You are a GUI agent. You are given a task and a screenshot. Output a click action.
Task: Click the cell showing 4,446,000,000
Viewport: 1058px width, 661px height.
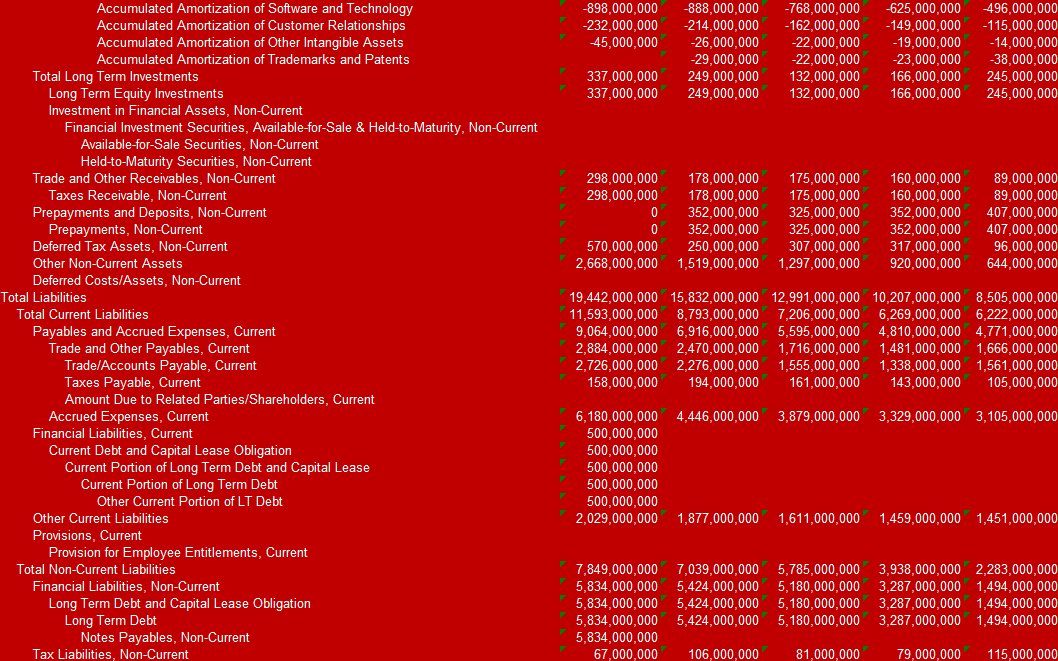[718, 417]
